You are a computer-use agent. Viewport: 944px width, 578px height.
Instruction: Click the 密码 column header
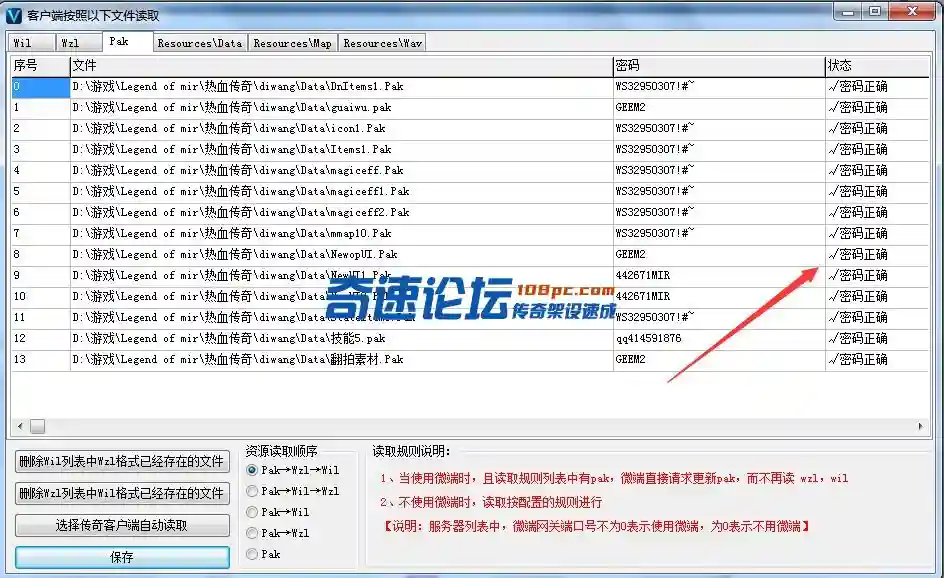(719, 66)
